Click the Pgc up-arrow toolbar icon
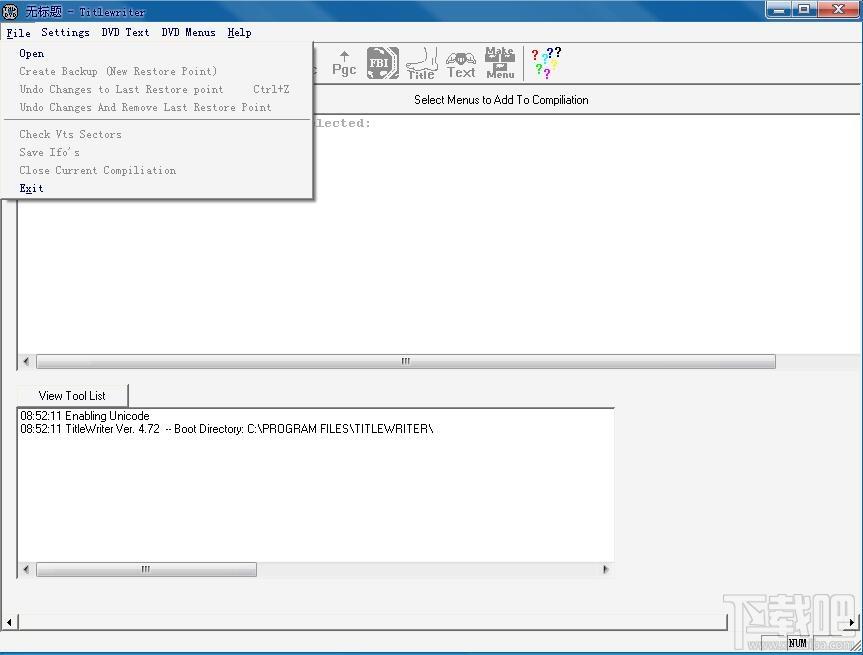 344,63
